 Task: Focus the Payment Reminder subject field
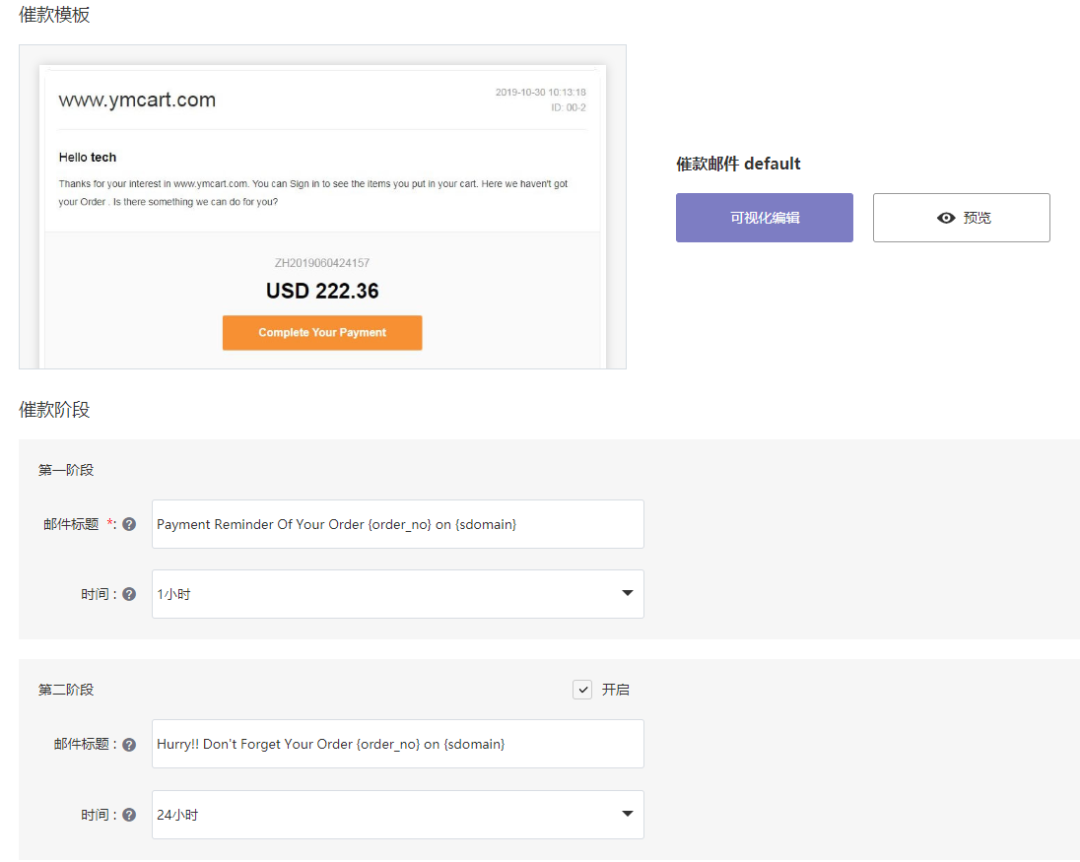click(398, 524)
